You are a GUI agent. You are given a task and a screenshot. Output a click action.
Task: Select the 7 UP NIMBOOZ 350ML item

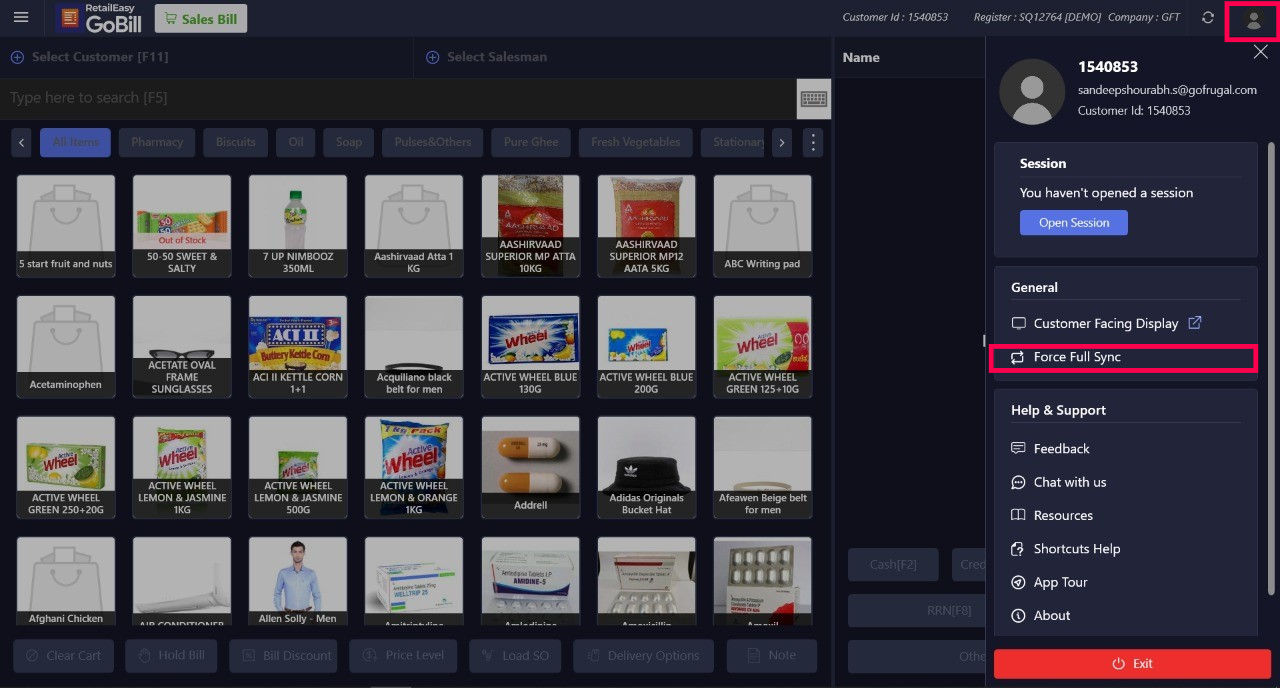click(298, 226)
